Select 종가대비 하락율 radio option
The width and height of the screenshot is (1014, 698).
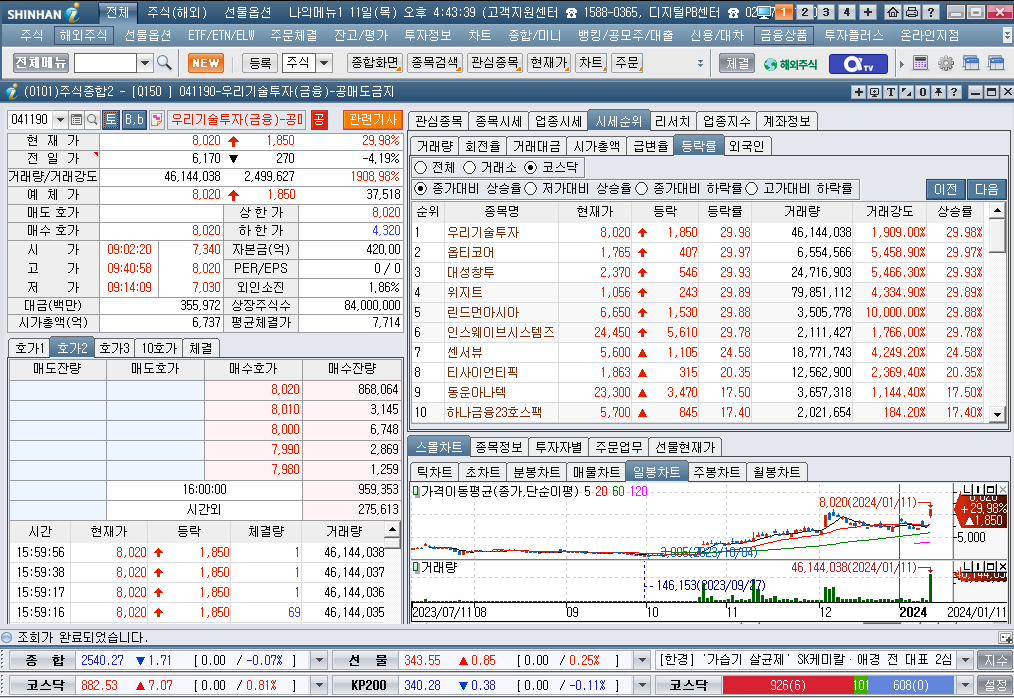(642, 188)
